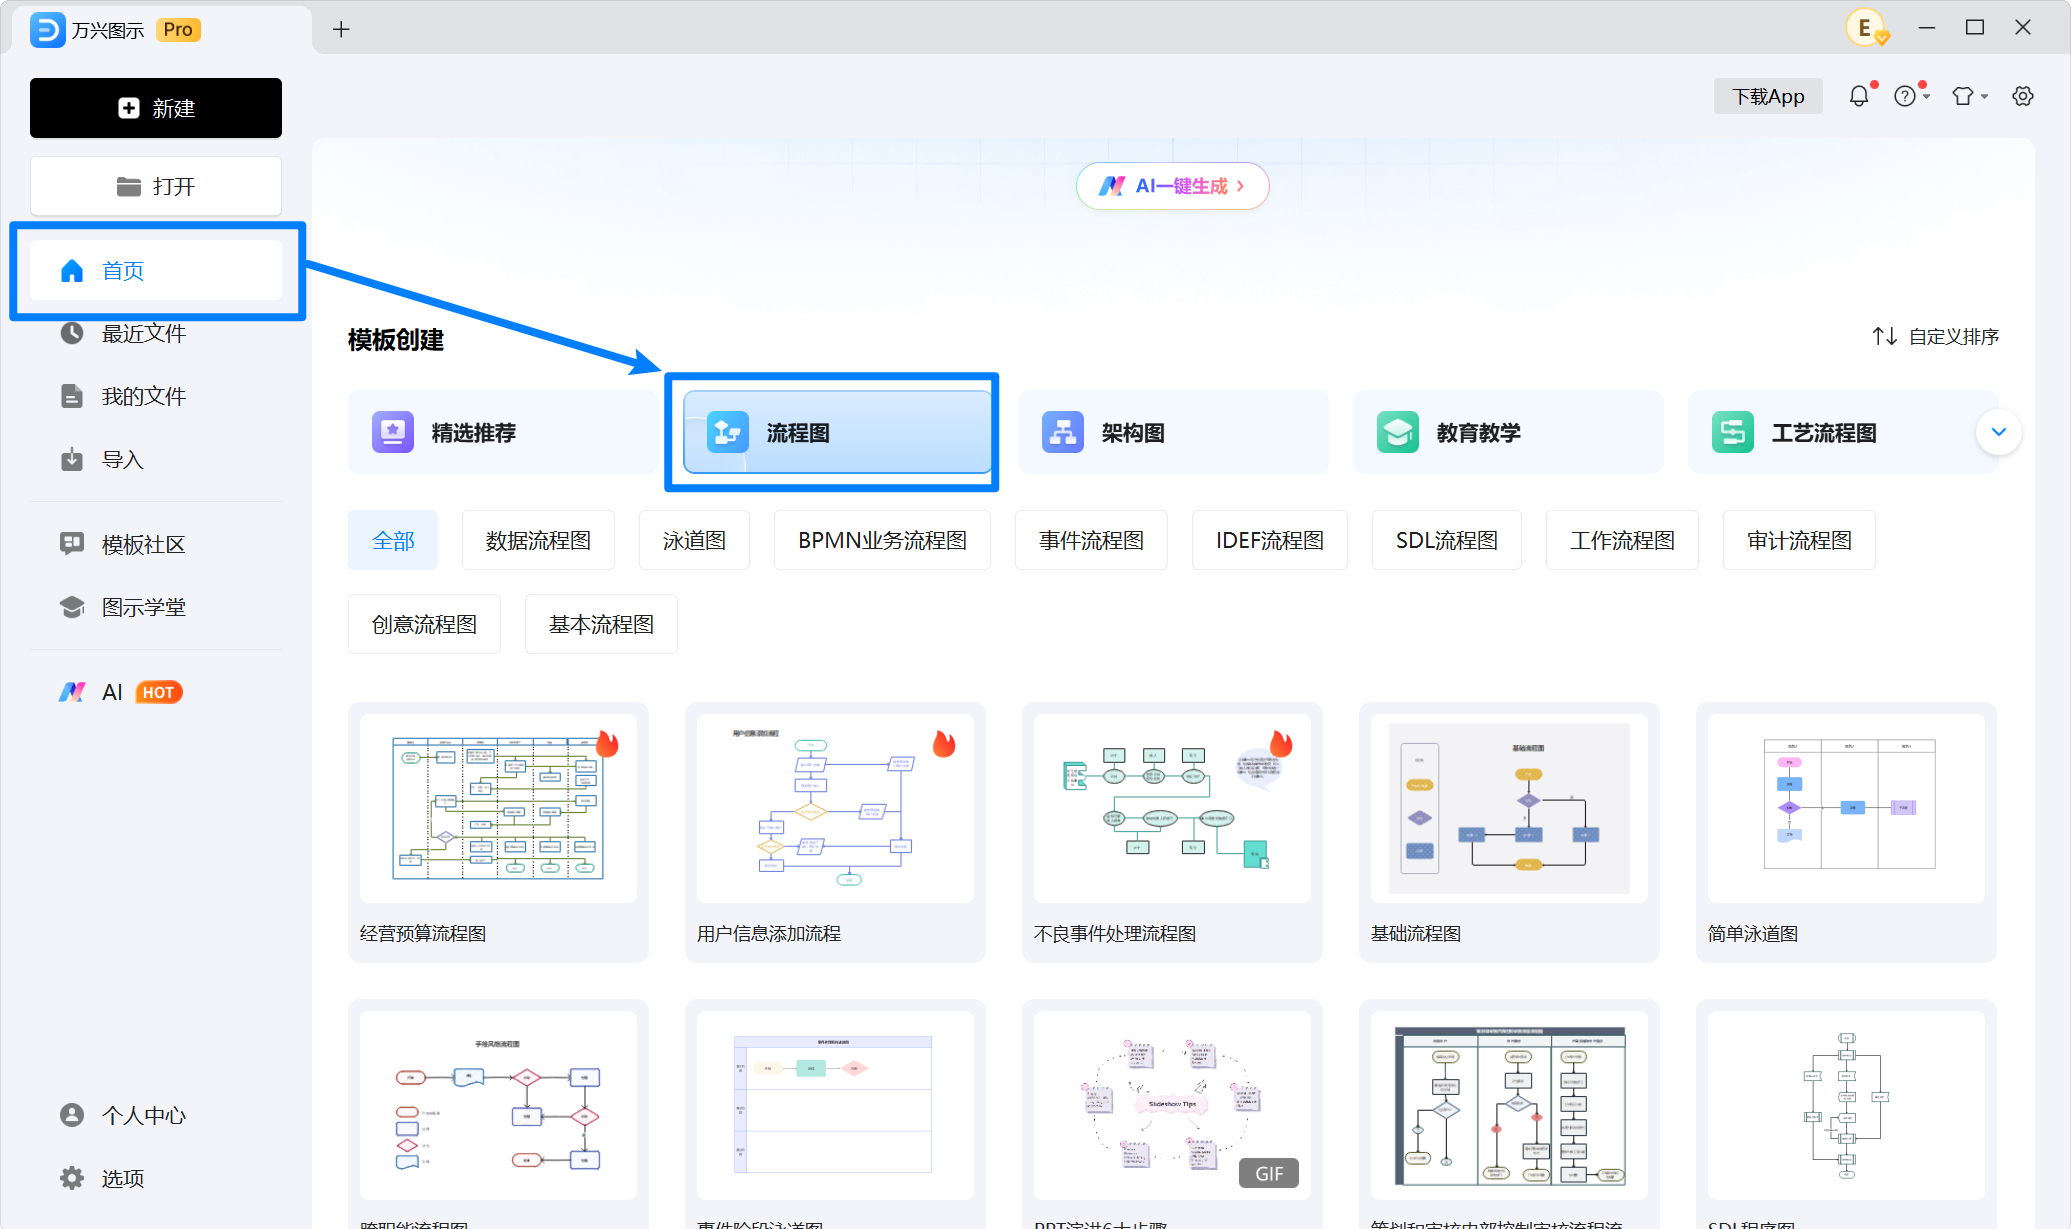Go to 首页 in the sidebar
Image resolution: width=2071 pixels, height=1229 pixels.
coord(156,271)
